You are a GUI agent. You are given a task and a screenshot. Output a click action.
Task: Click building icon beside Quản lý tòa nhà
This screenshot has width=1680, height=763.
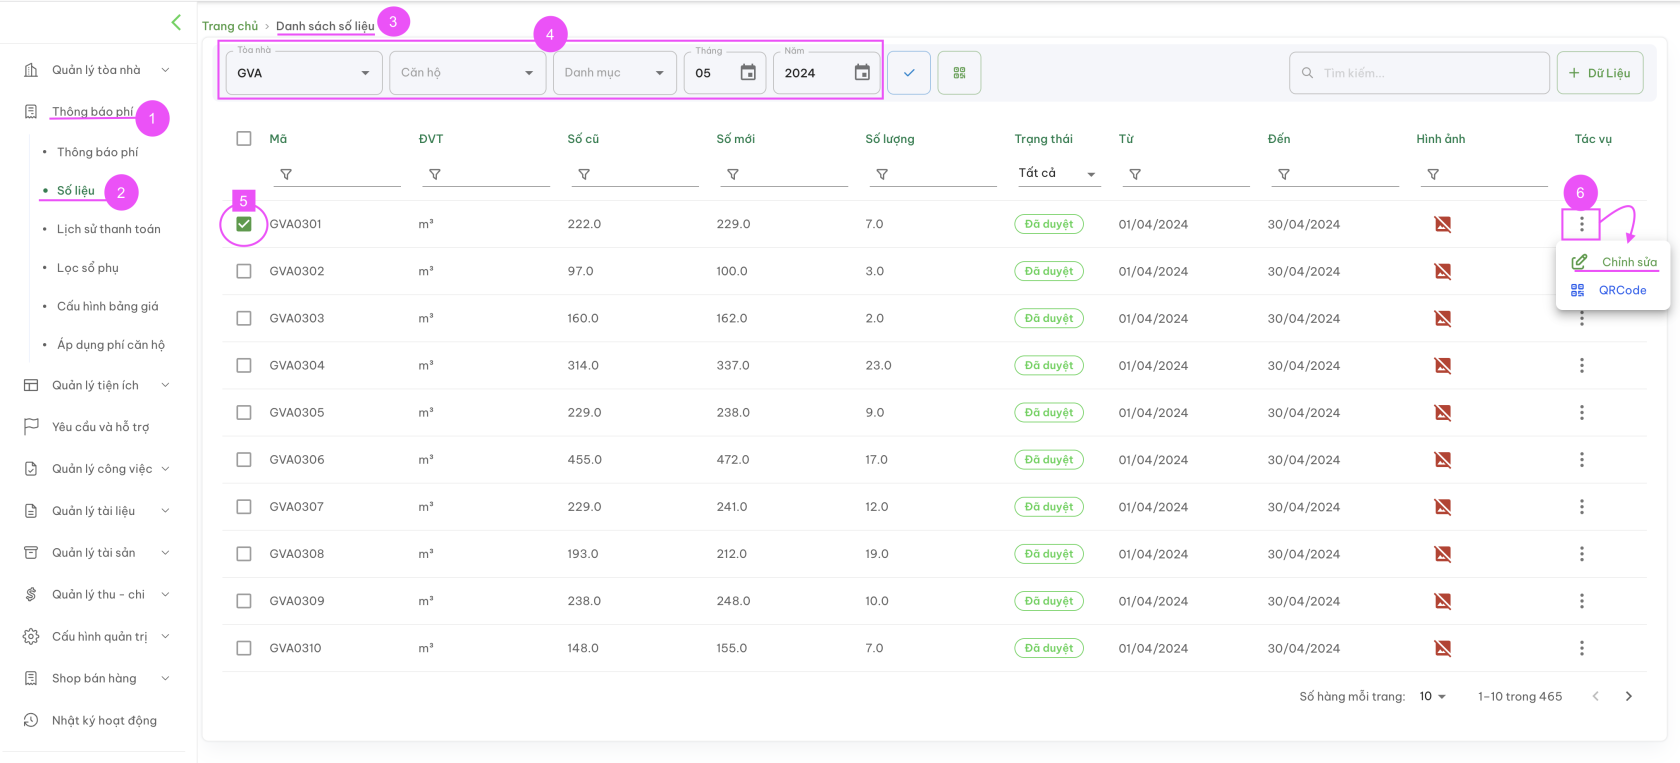pyautogui.click(x=31, y=70)
